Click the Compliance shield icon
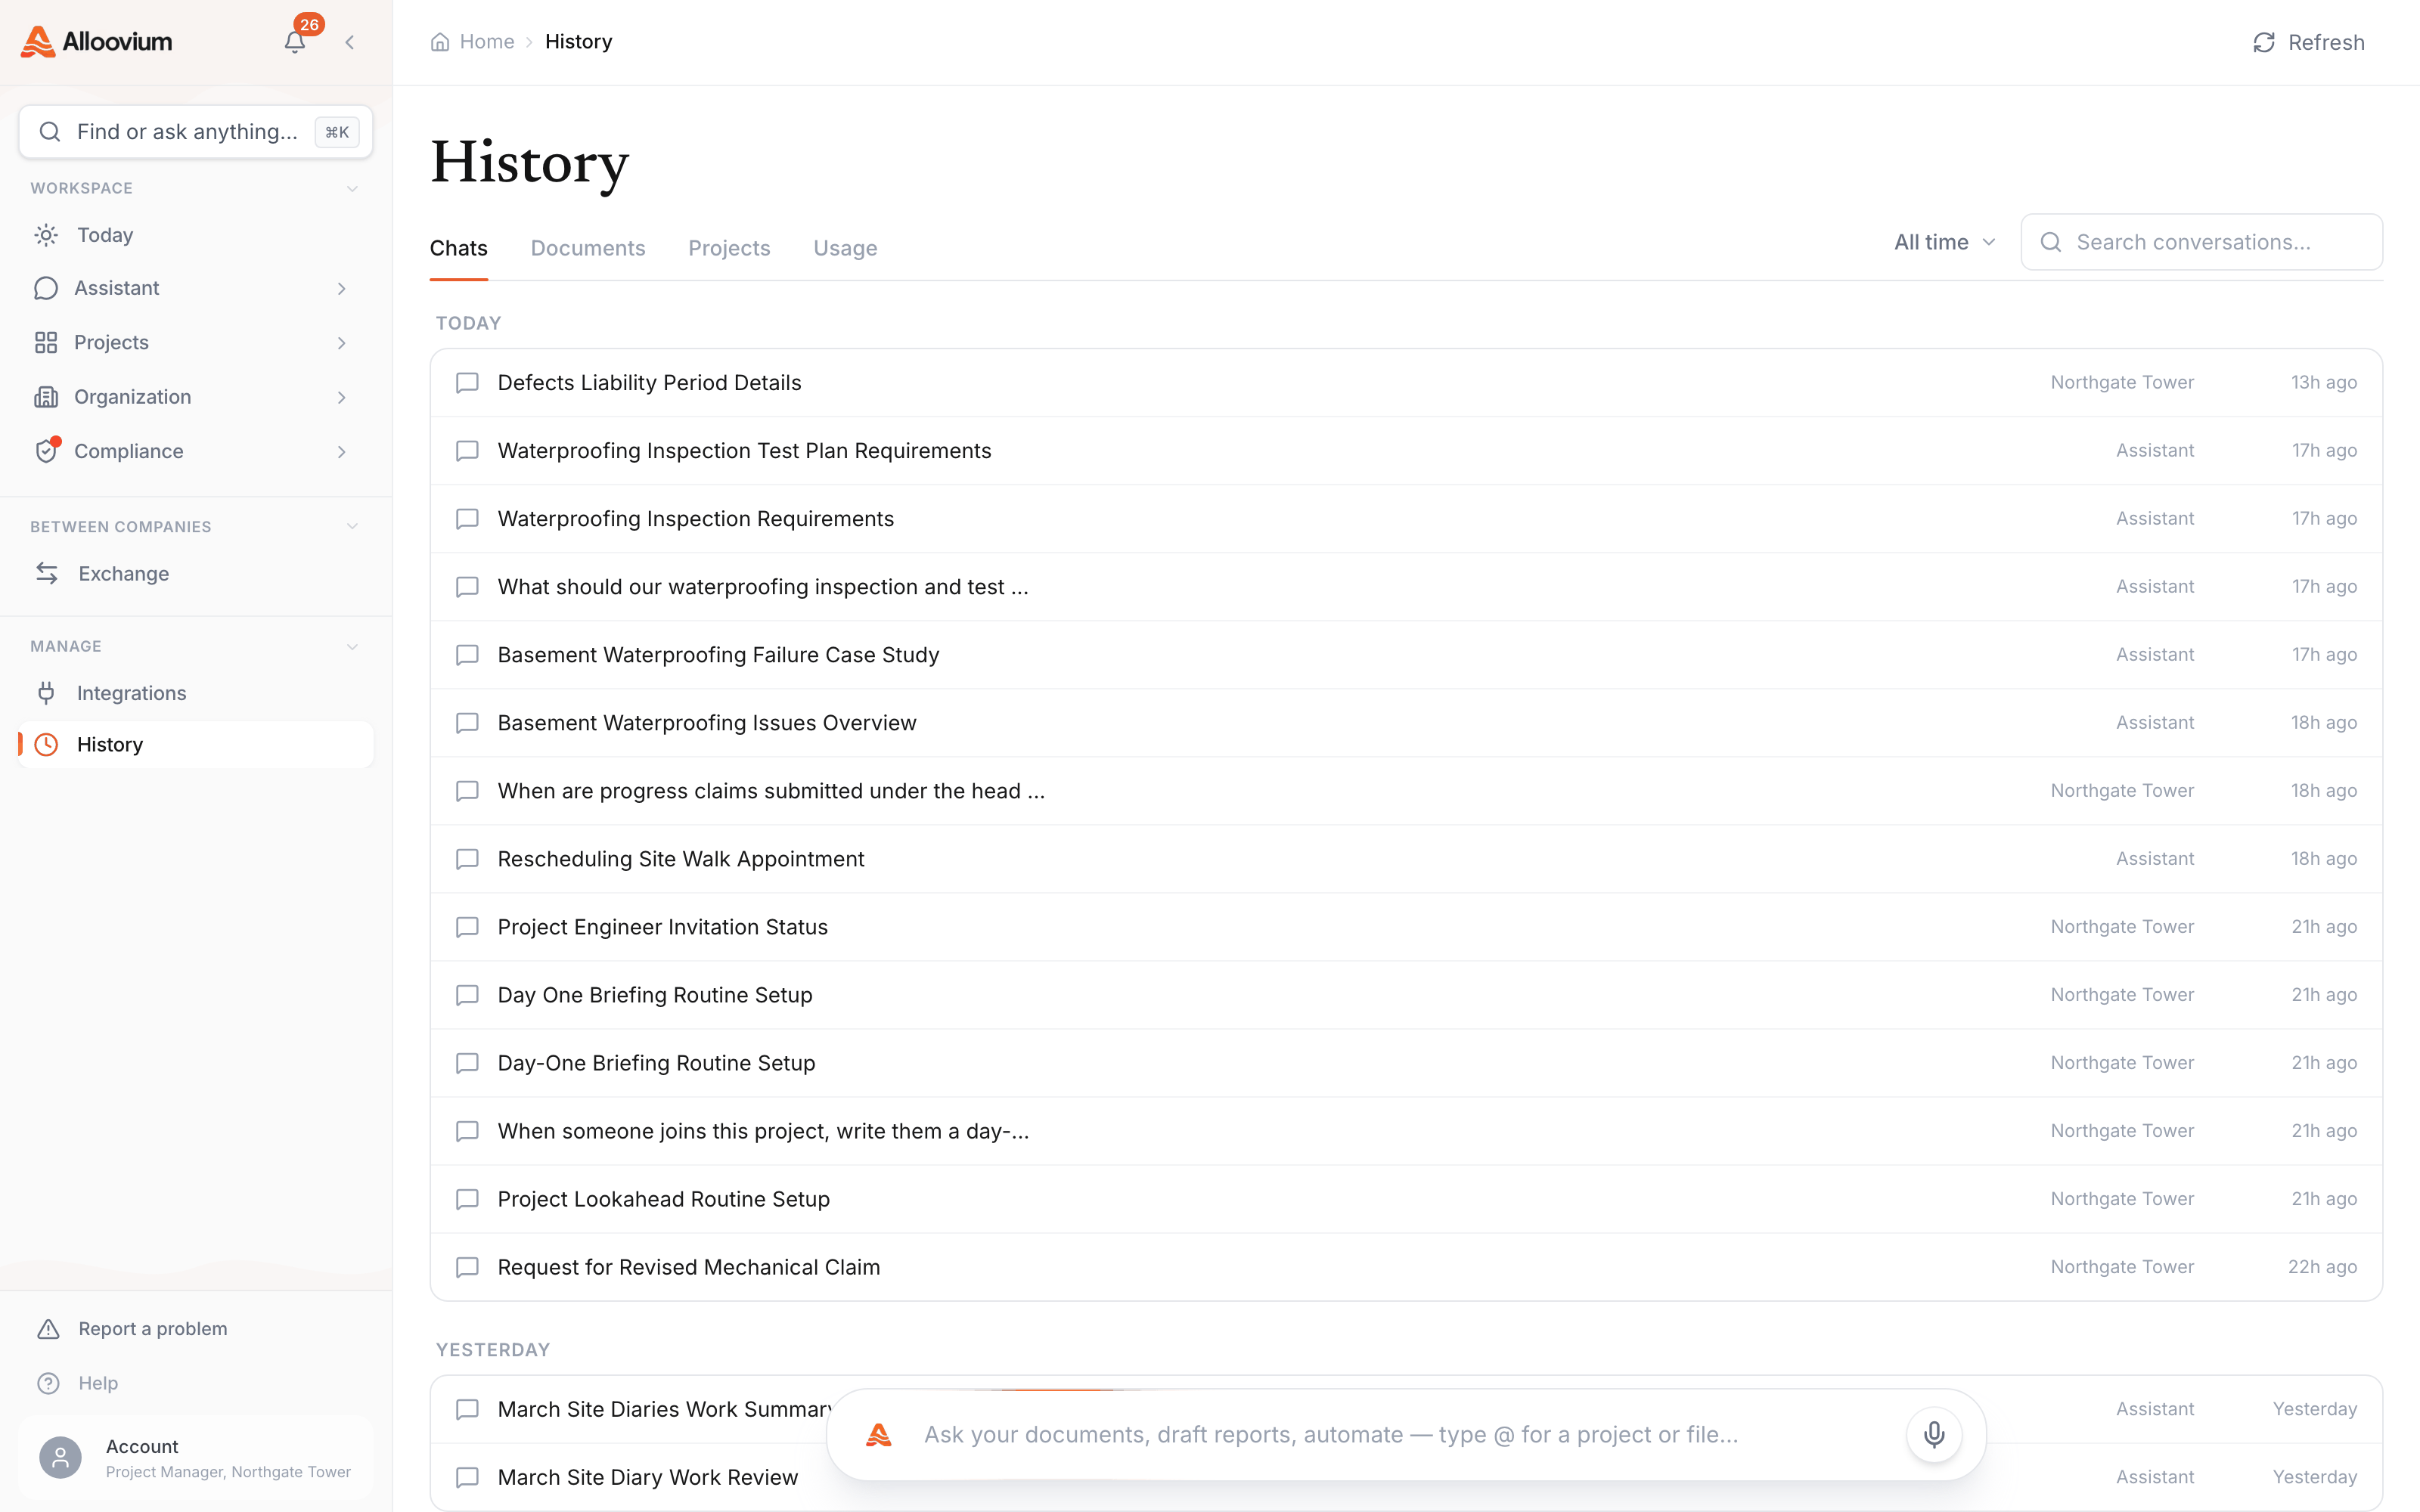The width and height of the screenshot is (2420, 1512). tap(46, 451)
